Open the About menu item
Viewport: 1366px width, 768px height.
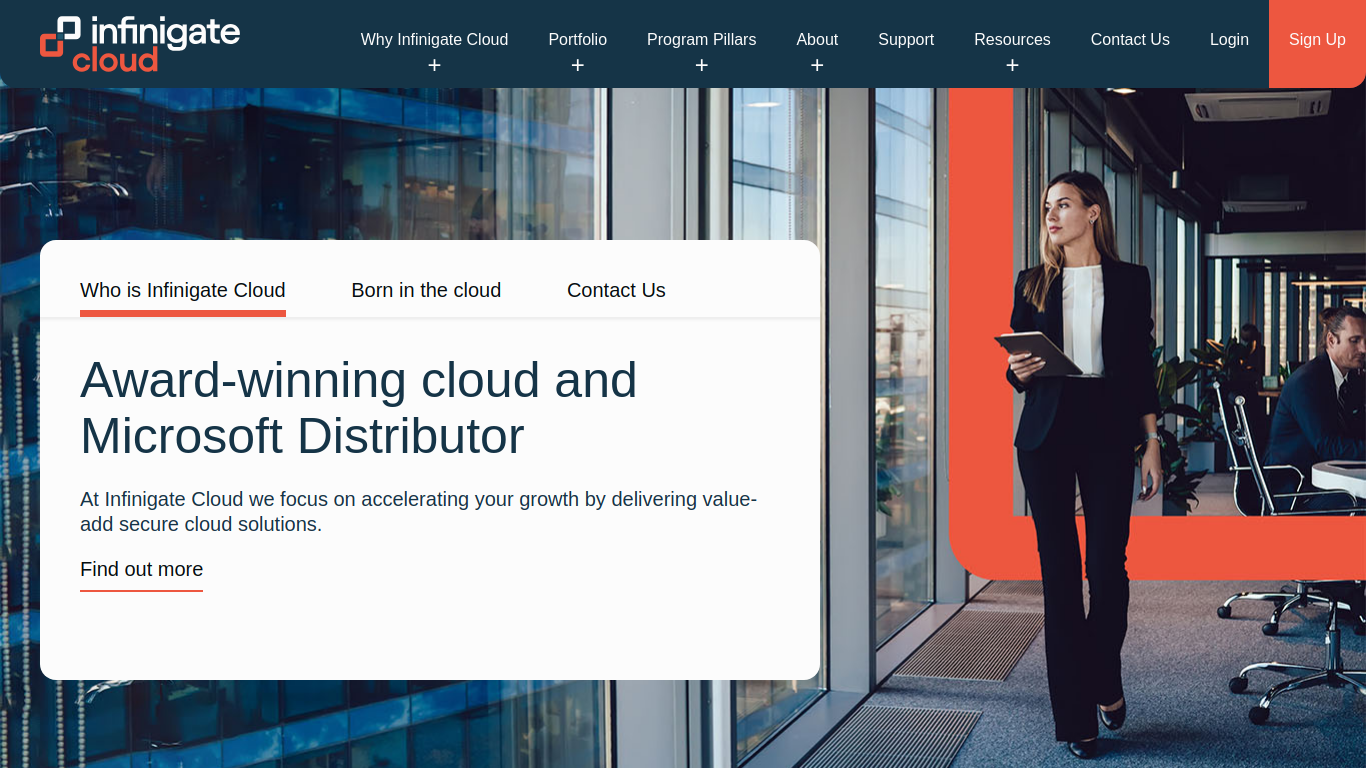817,40
